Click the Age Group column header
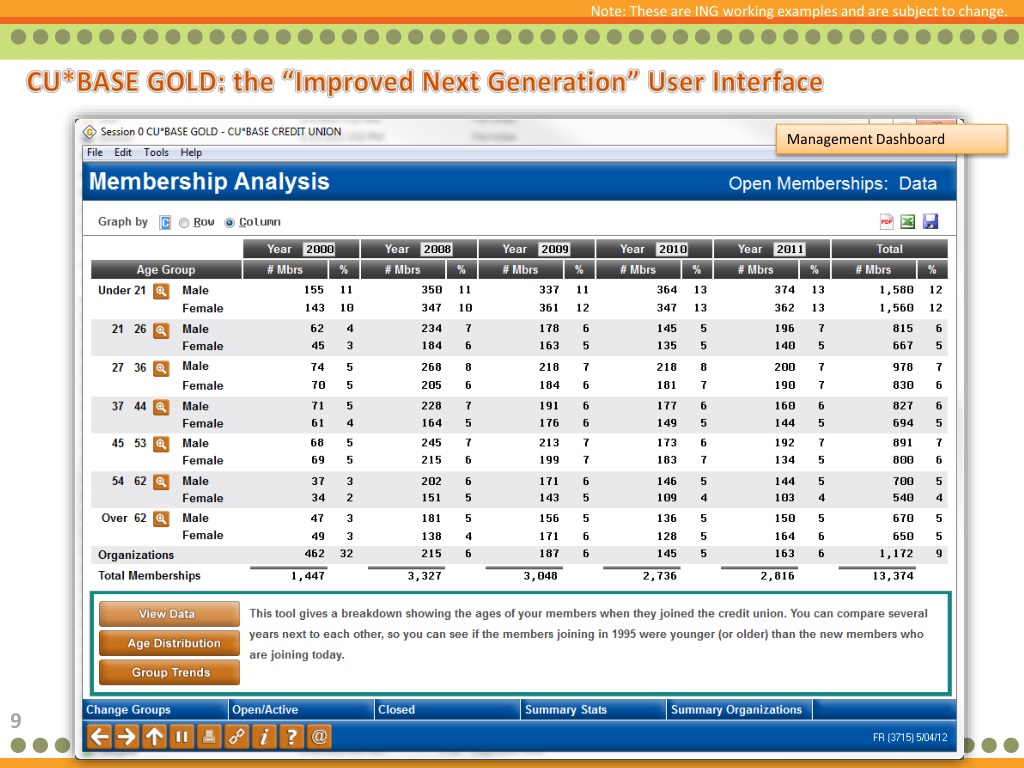The height and width of the screenshot is (768, 1024). pyautogui.click(x=166, y=270)
